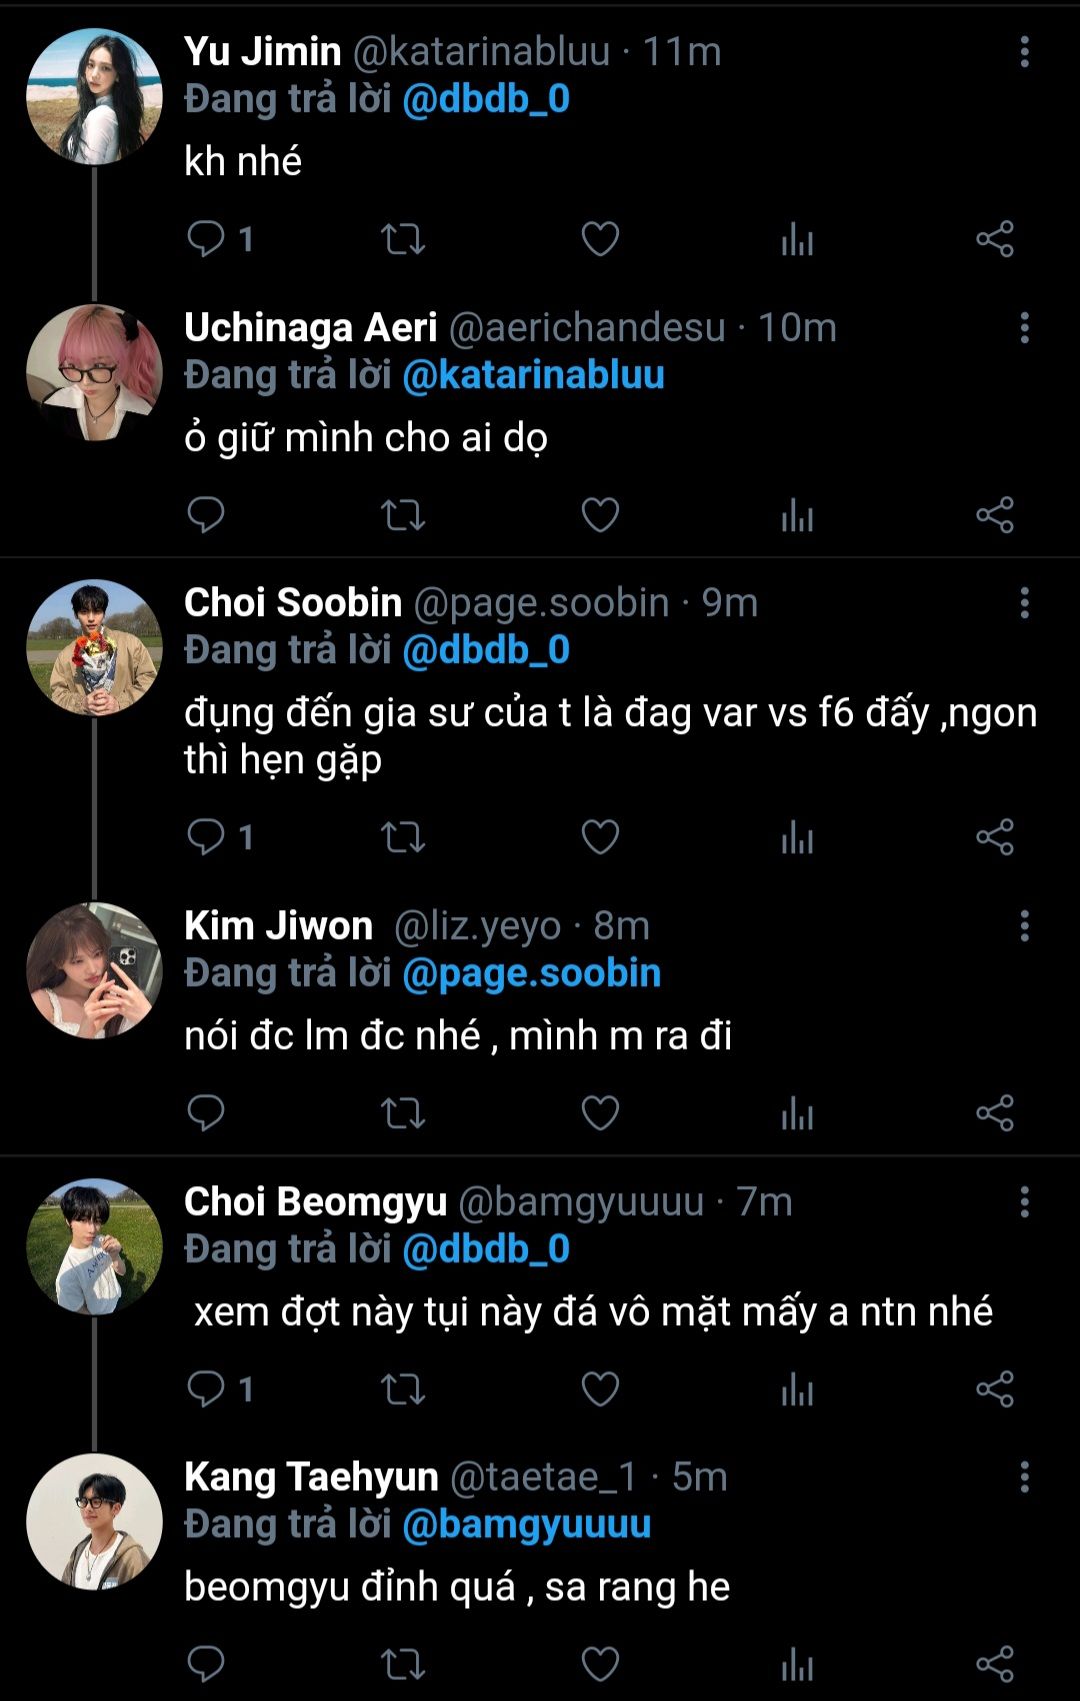The image size is (1080, 1701).
Task: Reply to Choi Beomgyu's tweet
Action: pyautogui.click(x=206, y=1388)
